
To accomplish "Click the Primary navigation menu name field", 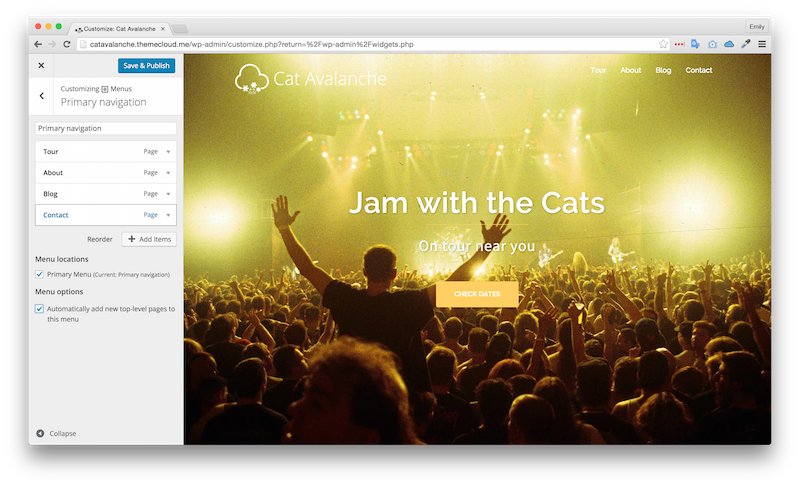I will click(x=106, y=129).
